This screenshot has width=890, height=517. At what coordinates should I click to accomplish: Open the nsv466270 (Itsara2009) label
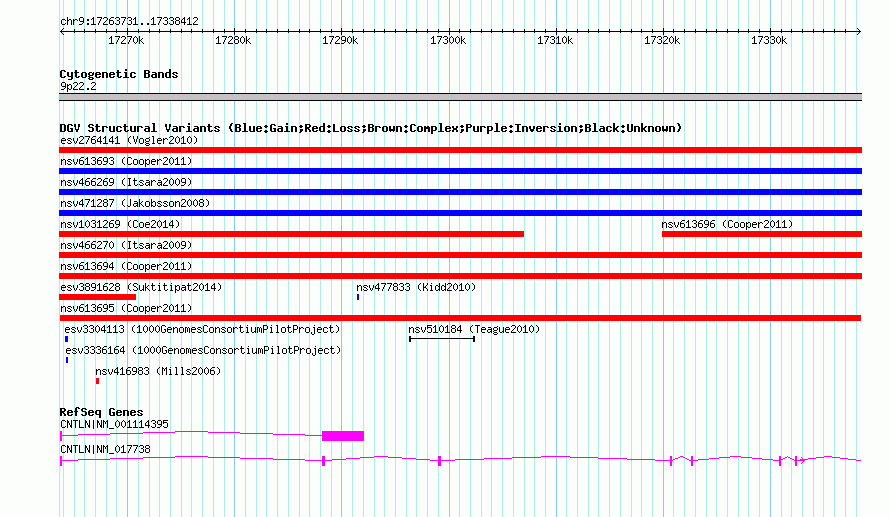point(126,245)
